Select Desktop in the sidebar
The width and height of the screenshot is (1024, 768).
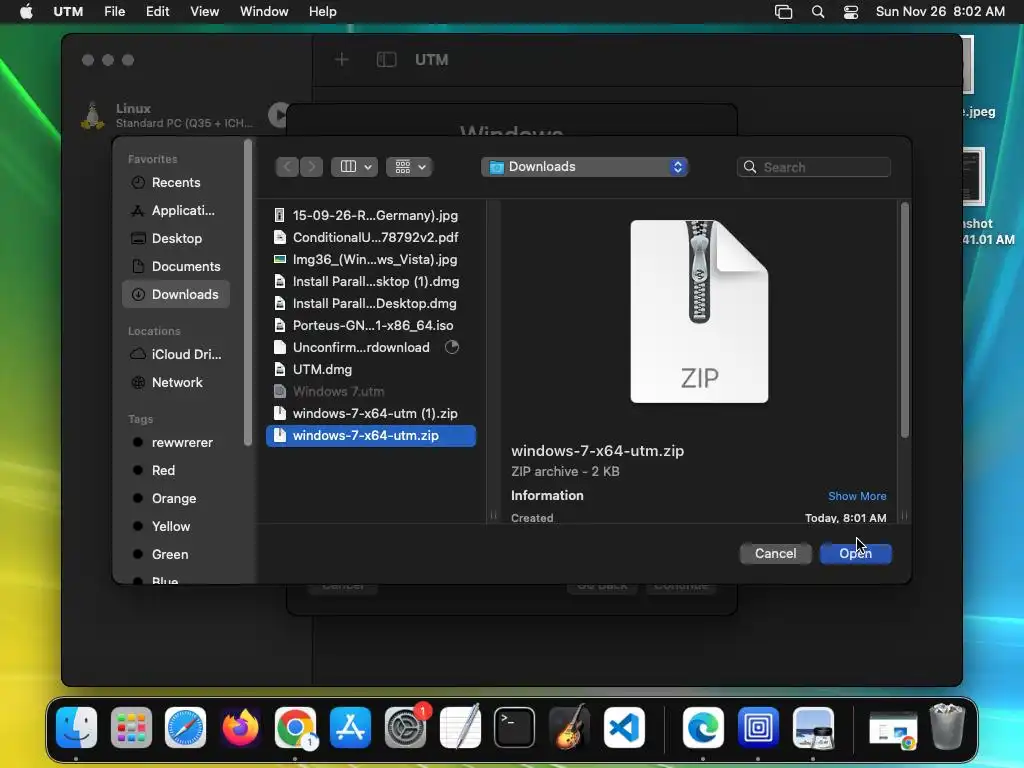[x=176, y=239]
